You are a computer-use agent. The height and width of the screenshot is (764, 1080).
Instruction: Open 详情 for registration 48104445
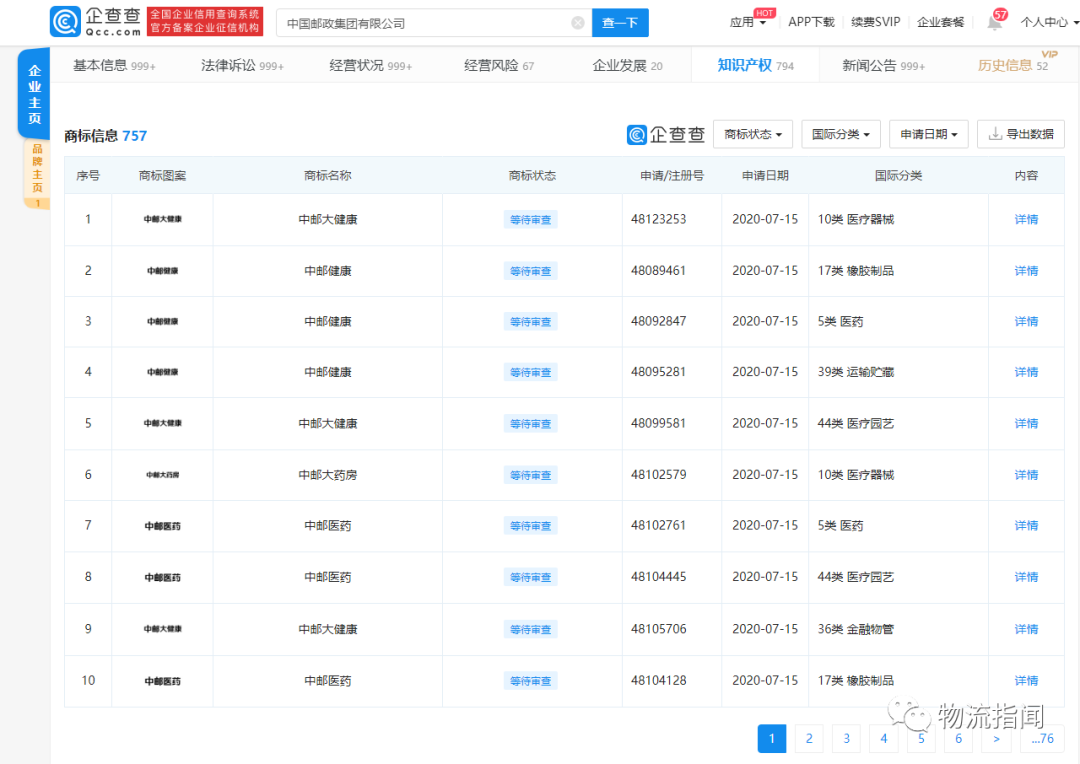pos(1026,577)
